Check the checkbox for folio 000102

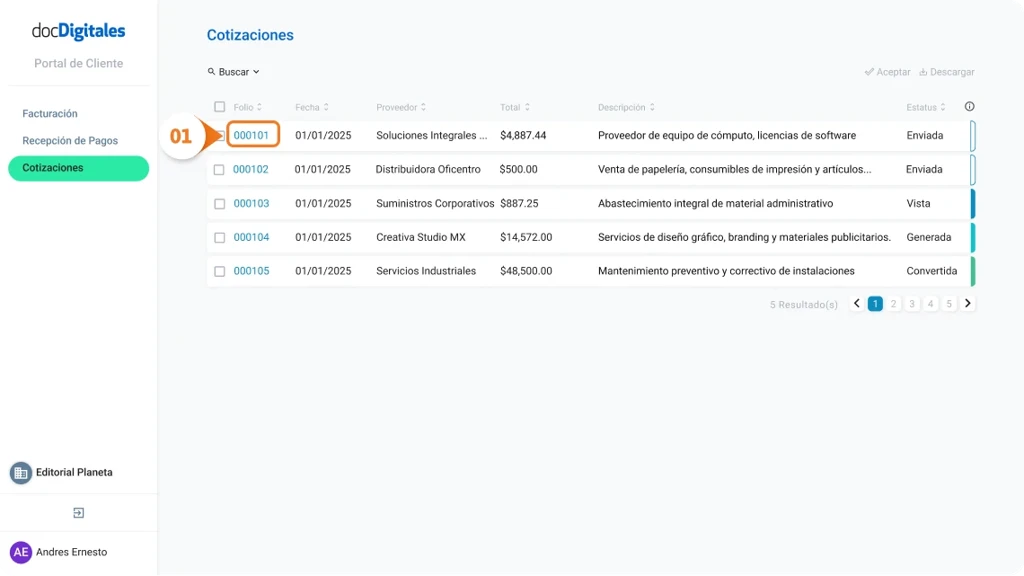tap(220, 169)
